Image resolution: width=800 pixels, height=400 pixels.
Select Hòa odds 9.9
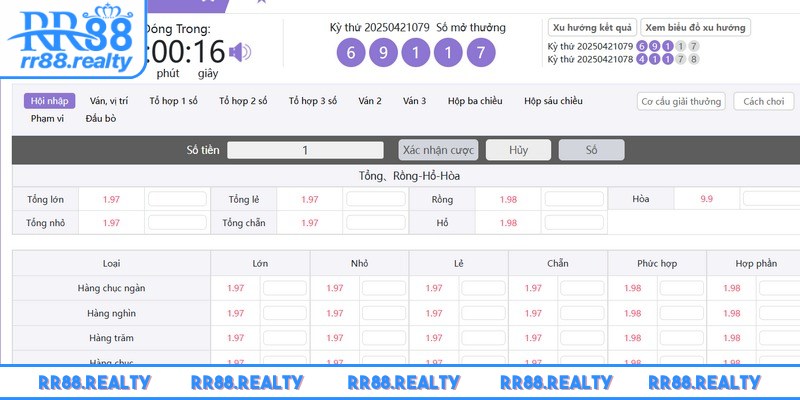707,199
